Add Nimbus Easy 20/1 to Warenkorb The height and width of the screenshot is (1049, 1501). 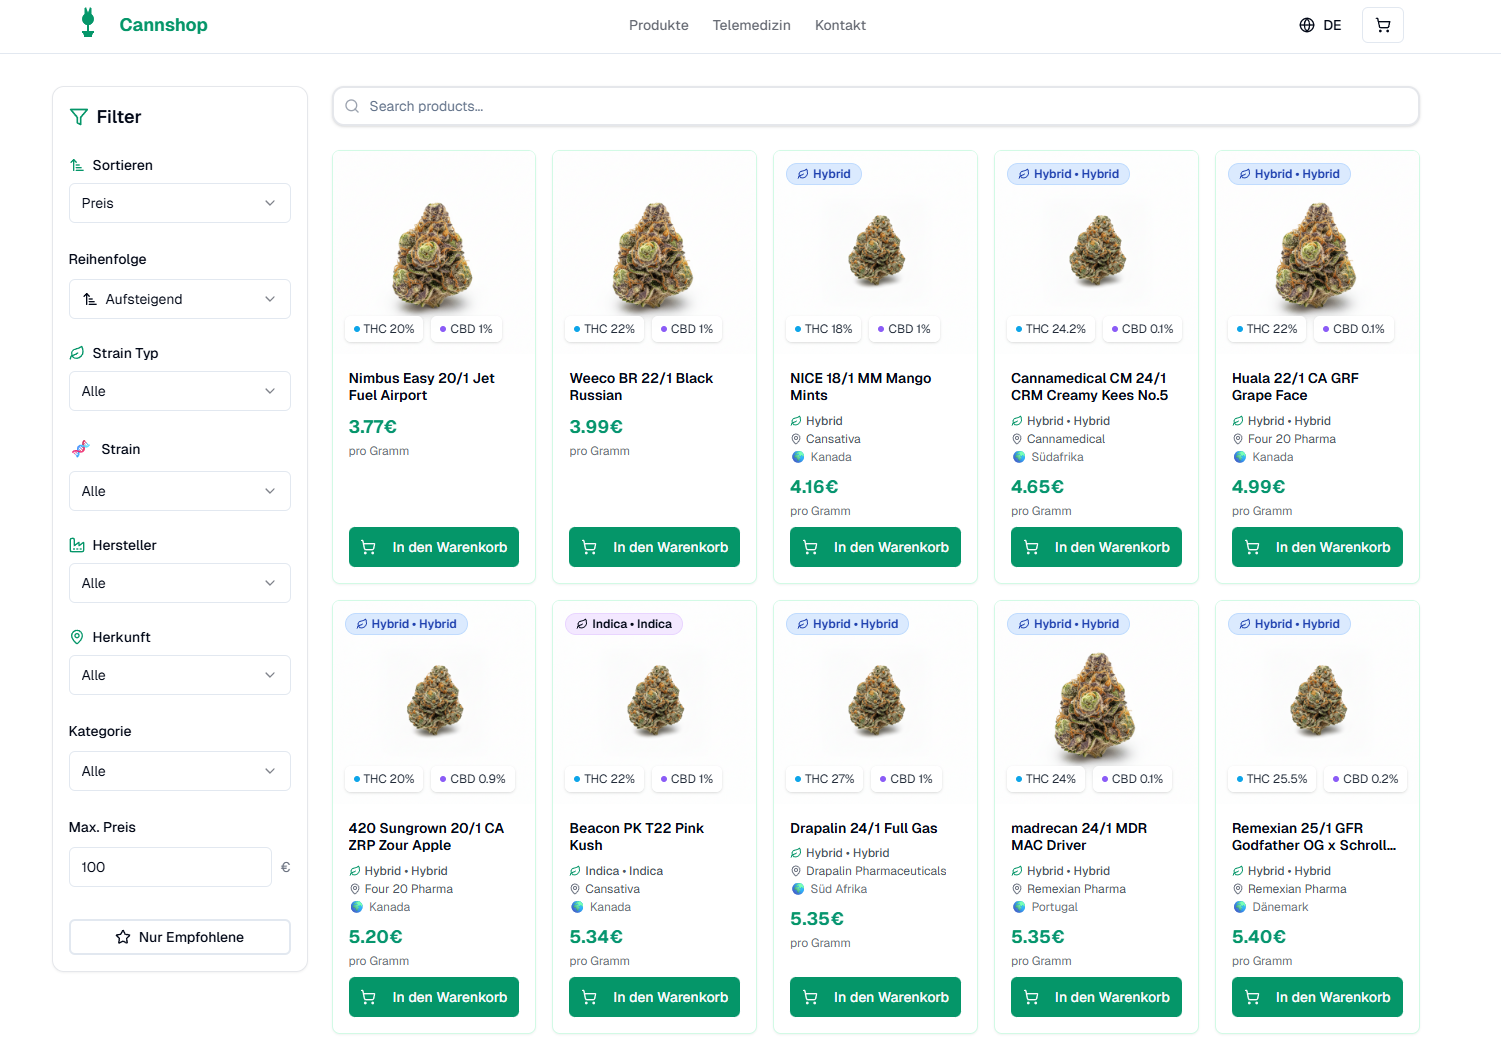tap(434, 547)
